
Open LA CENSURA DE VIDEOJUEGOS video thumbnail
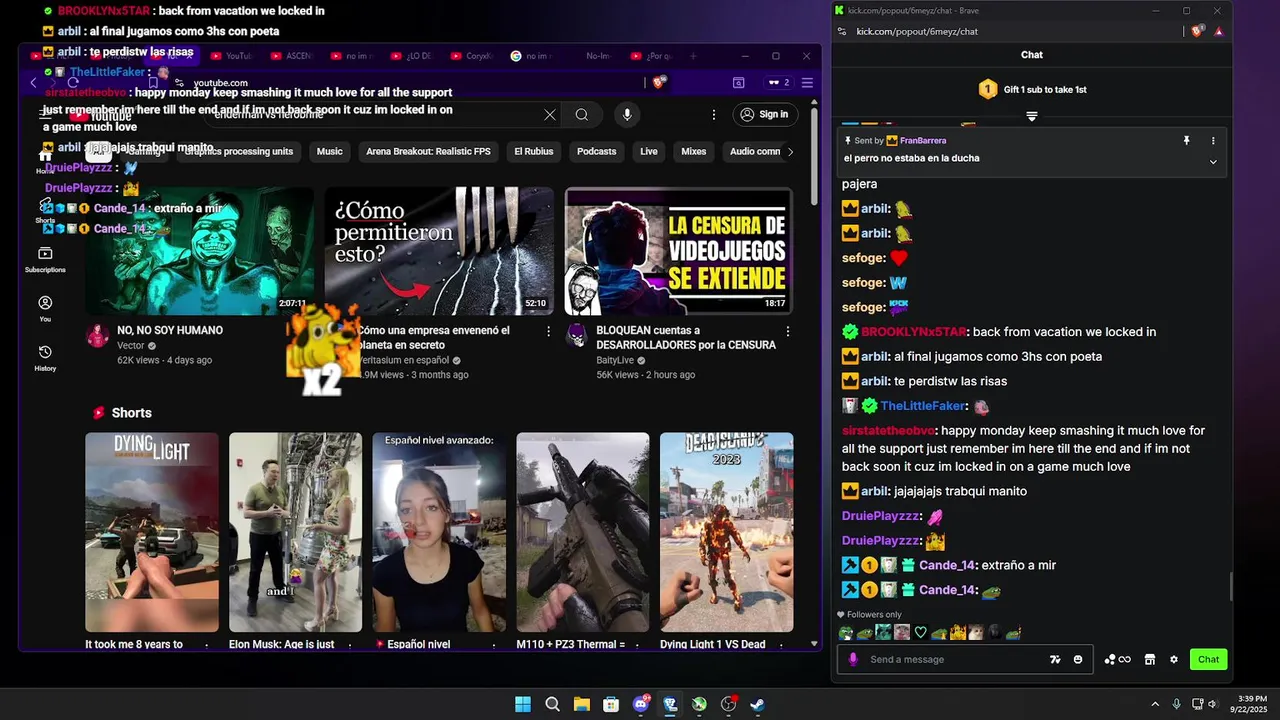679,251
